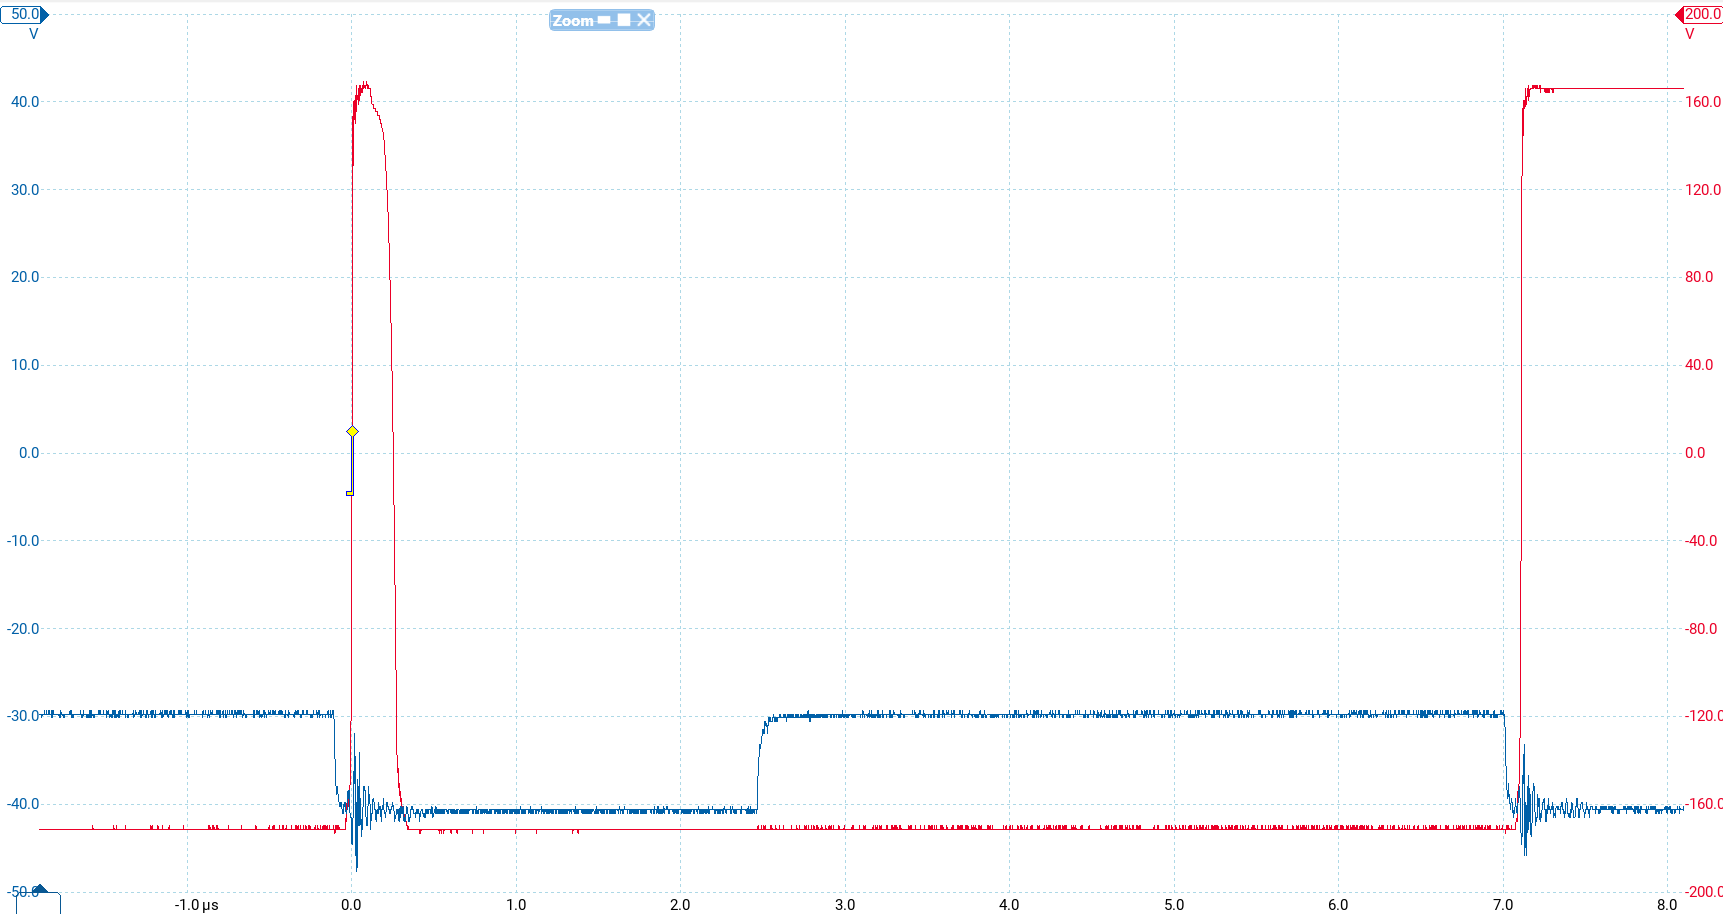This screenshot has height=914, width=1723.
Task: Click the red V unit label
Action: pyautogui.click(x=1690, y=34)
